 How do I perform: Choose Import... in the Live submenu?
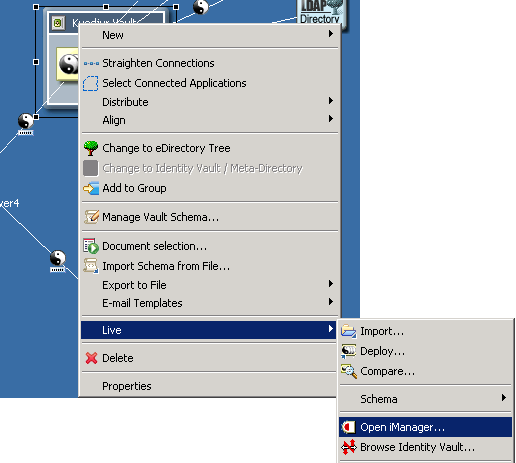coord(425,331)
